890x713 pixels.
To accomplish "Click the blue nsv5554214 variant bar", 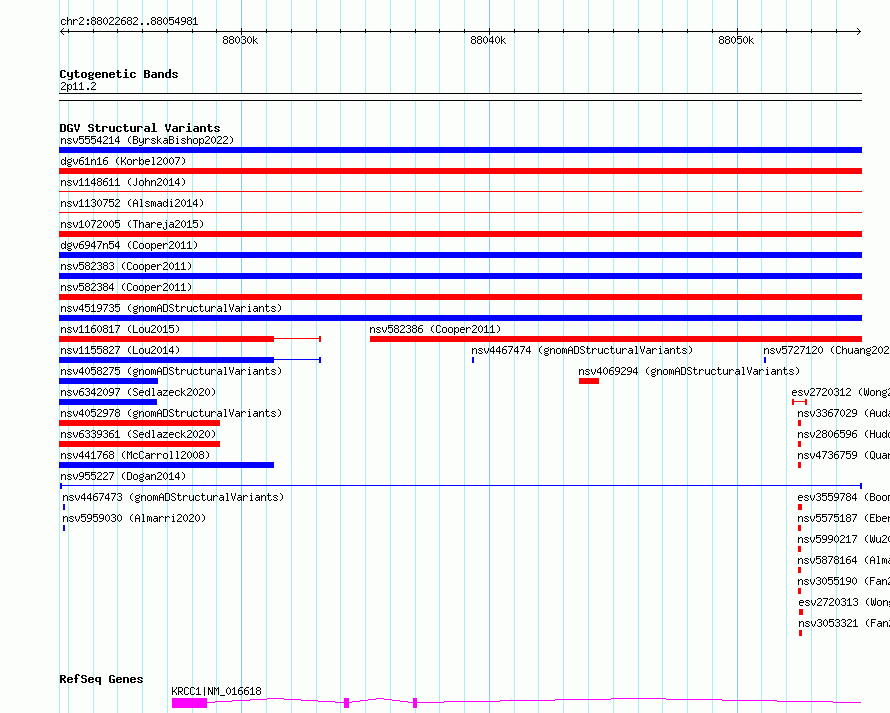I will (x=460, y=150).
